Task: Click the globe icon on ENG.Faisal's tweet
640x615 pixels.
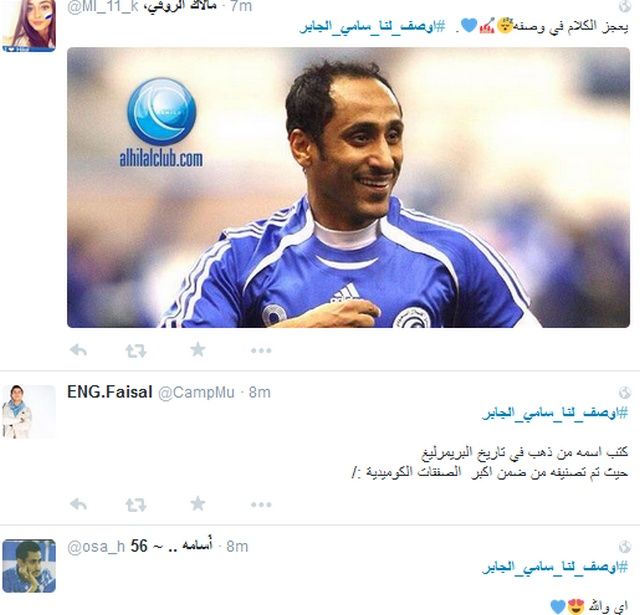Action: click(x=624, y=393)
